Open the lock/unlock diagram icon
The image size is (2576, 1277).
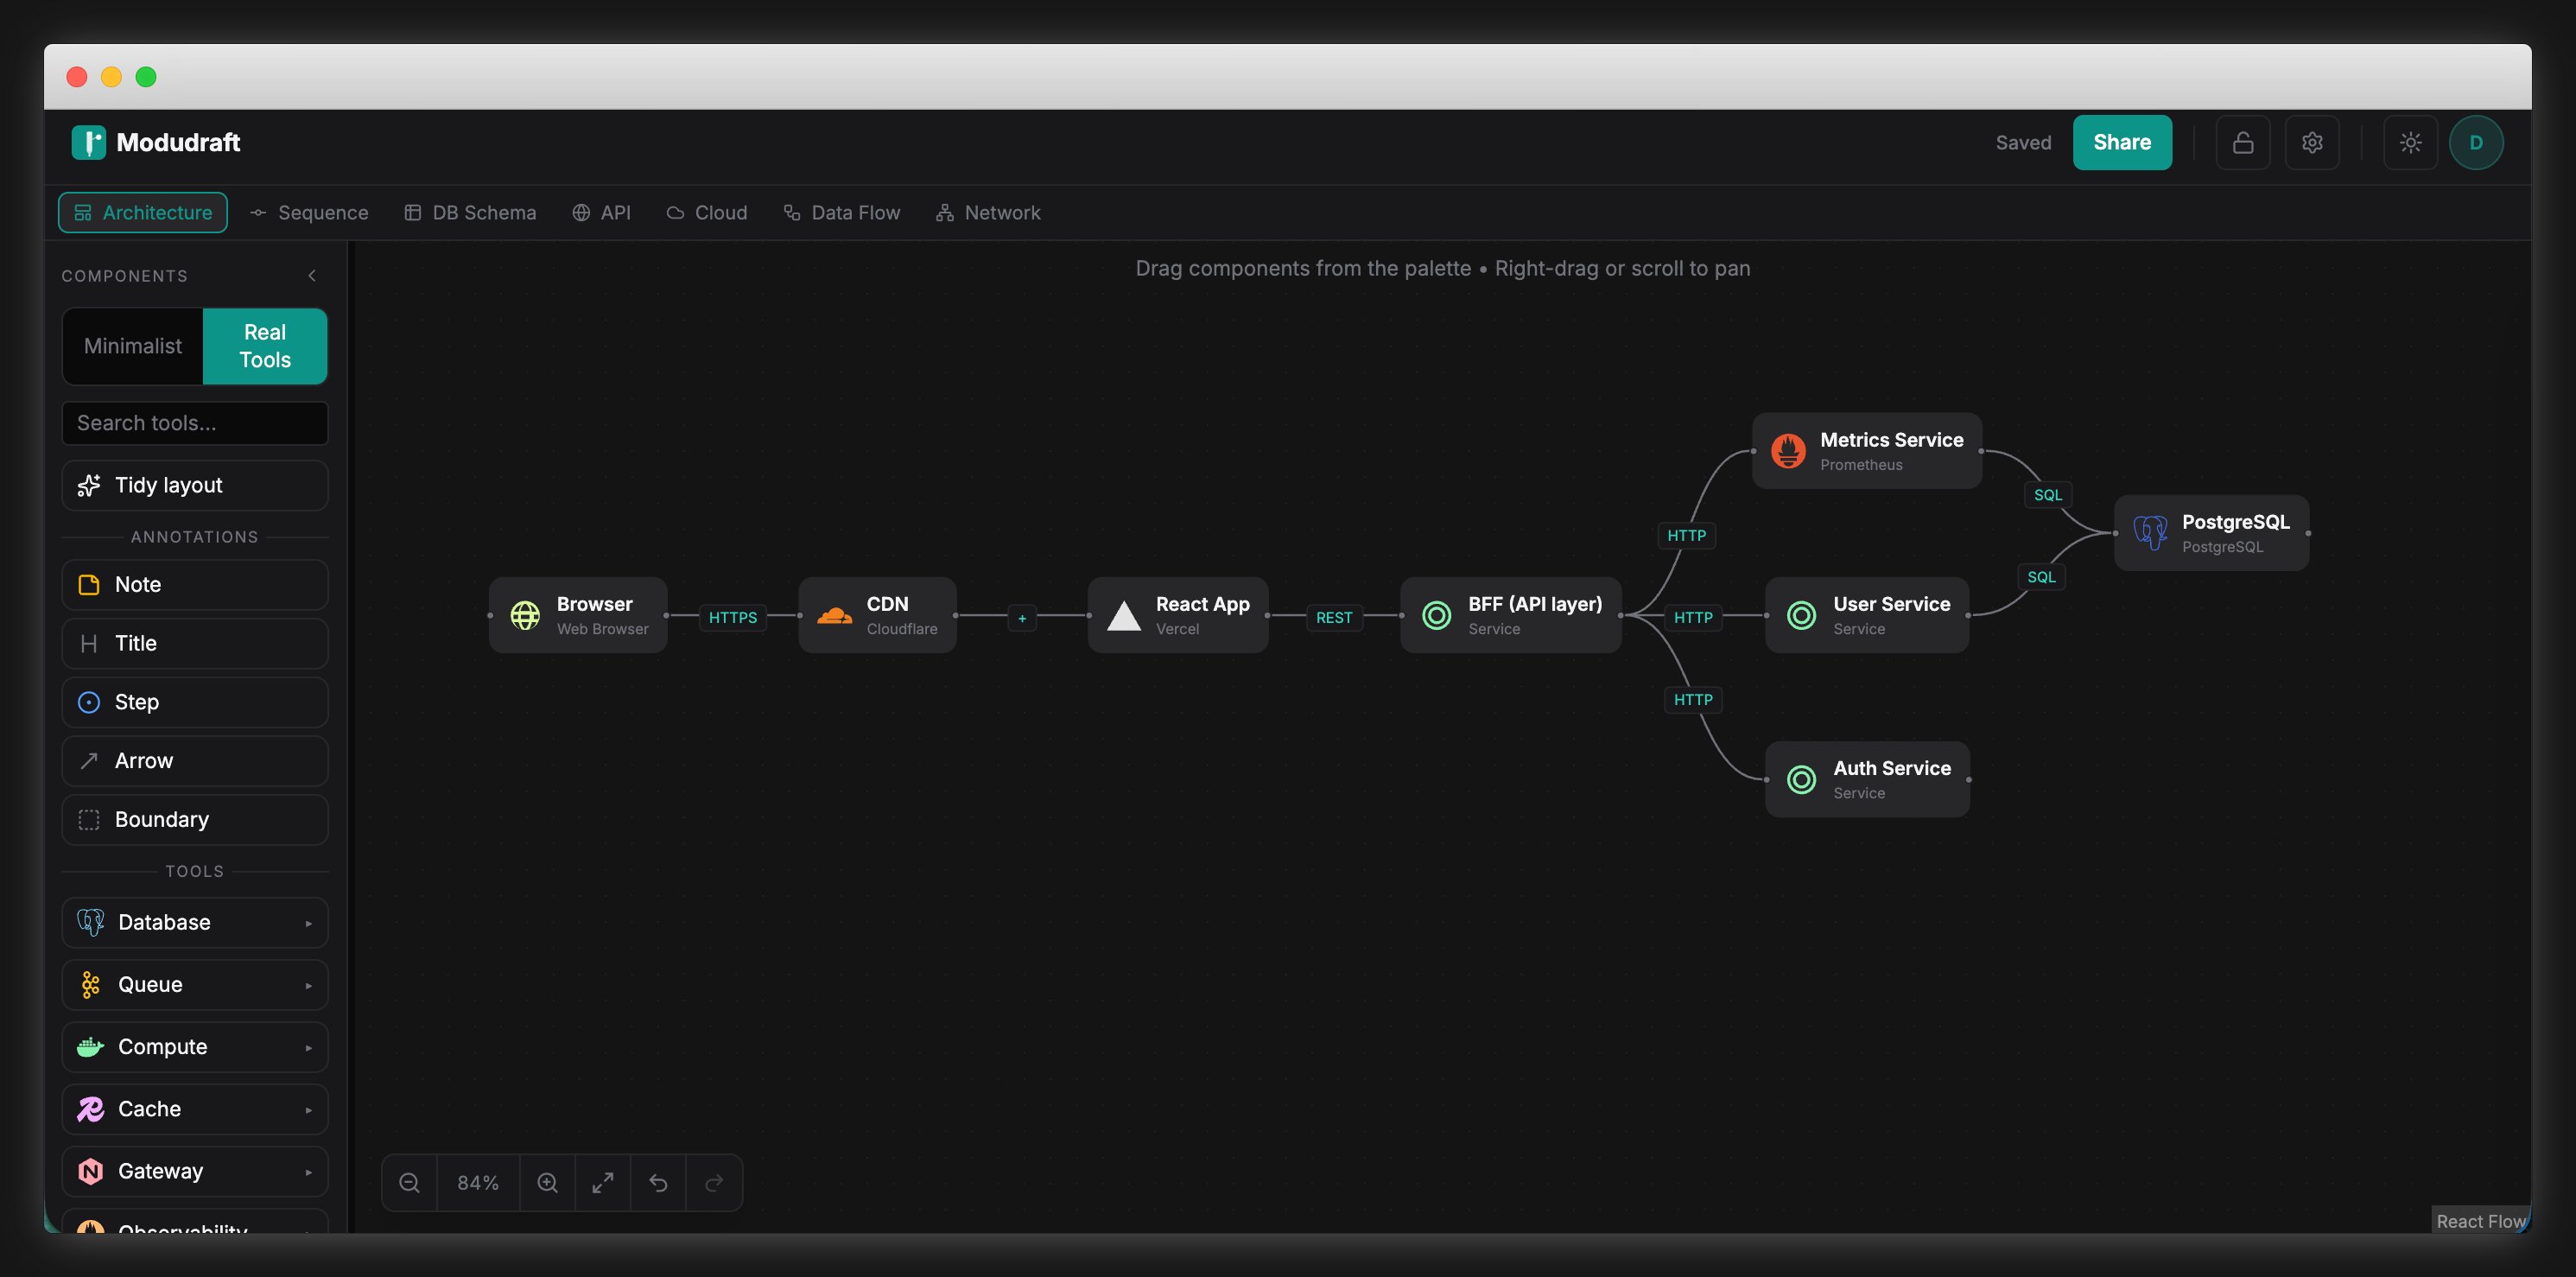tap(2242, 142)
